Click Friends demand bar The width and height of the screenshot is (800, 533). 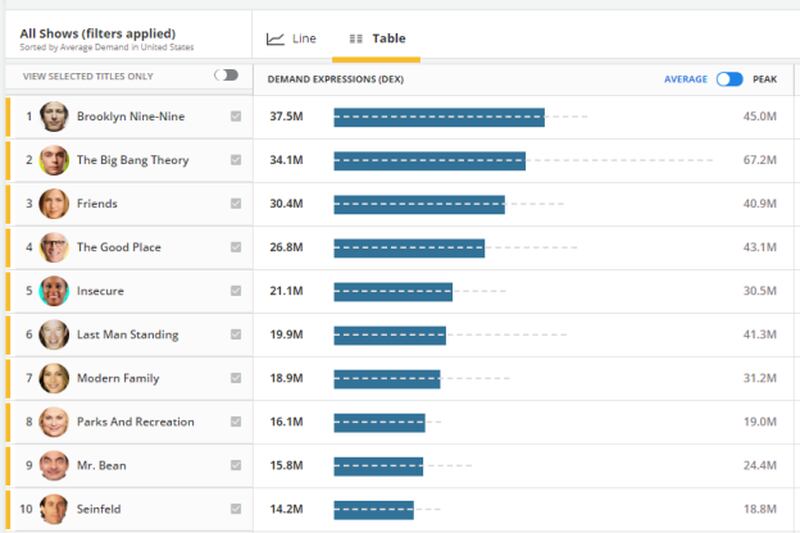coord(419,204)
